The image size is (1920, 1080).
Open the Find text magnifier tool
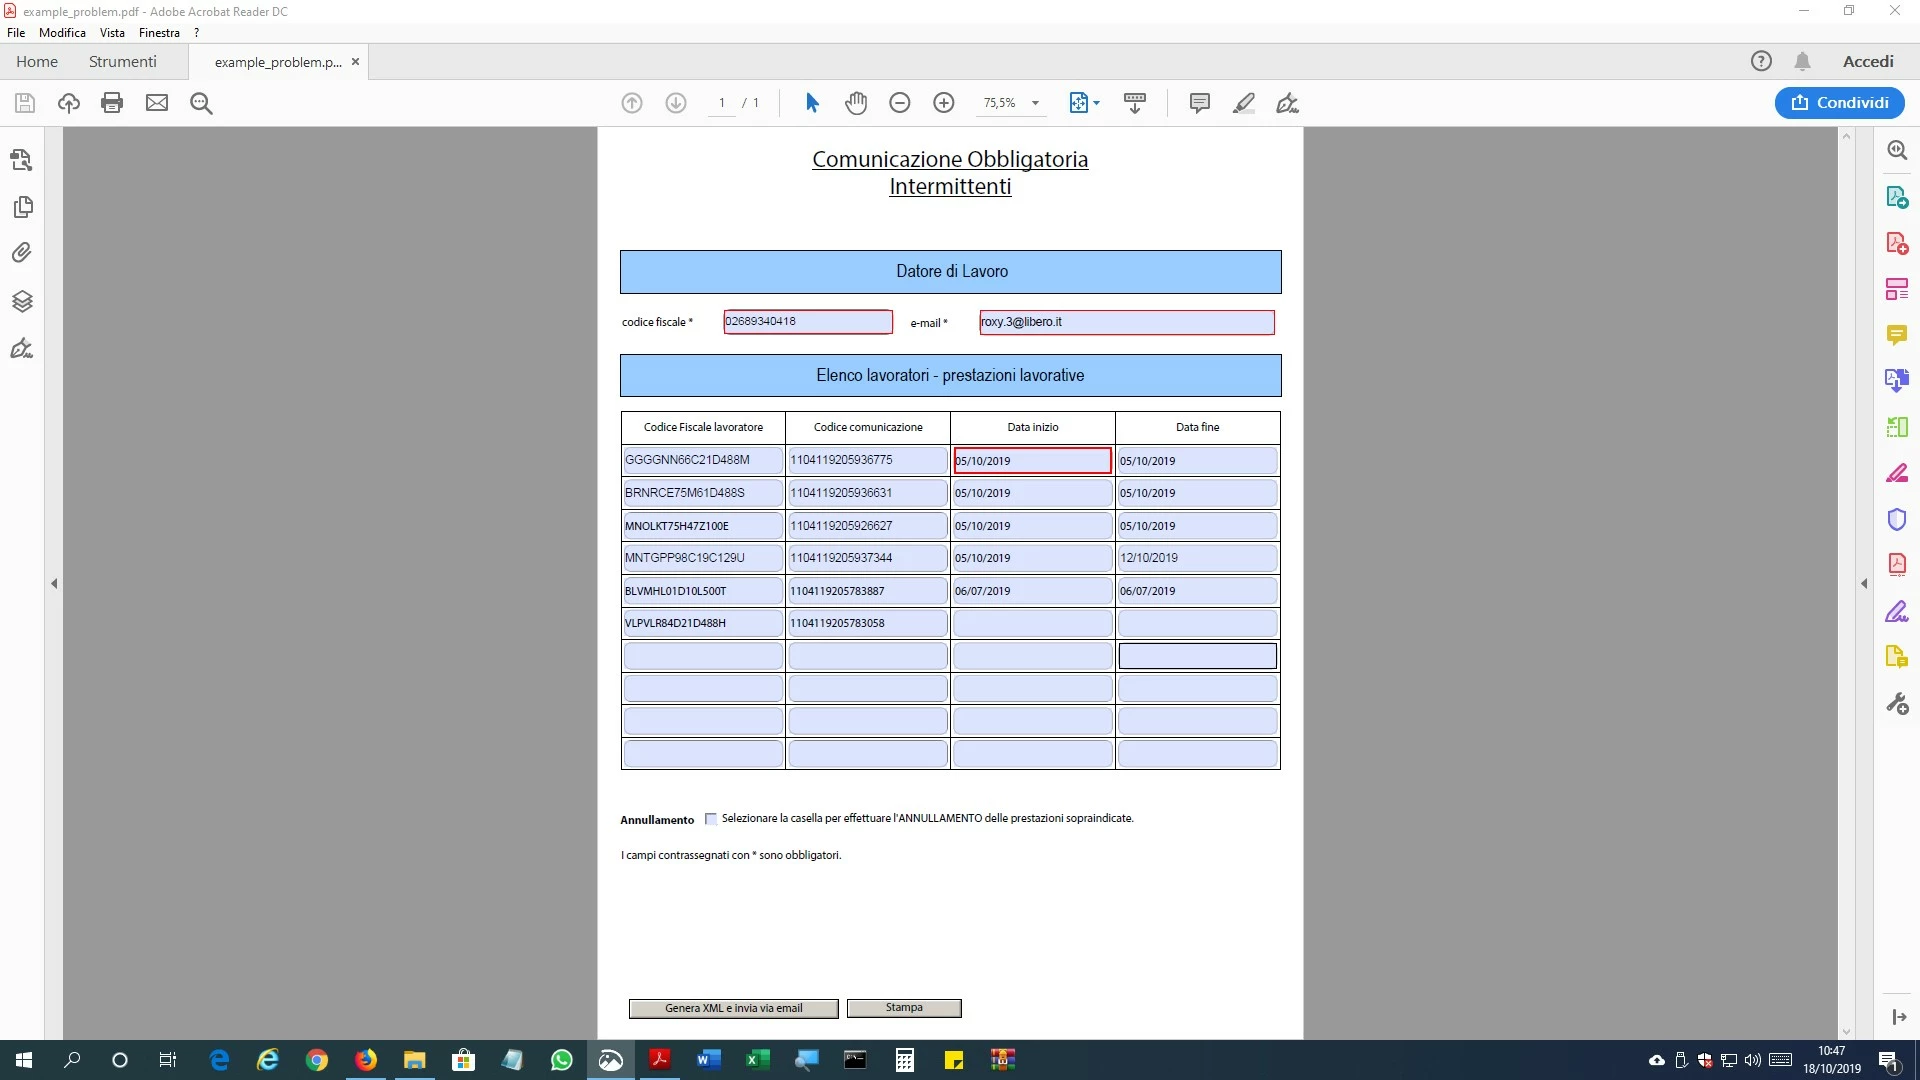click(x=201, y=103)
